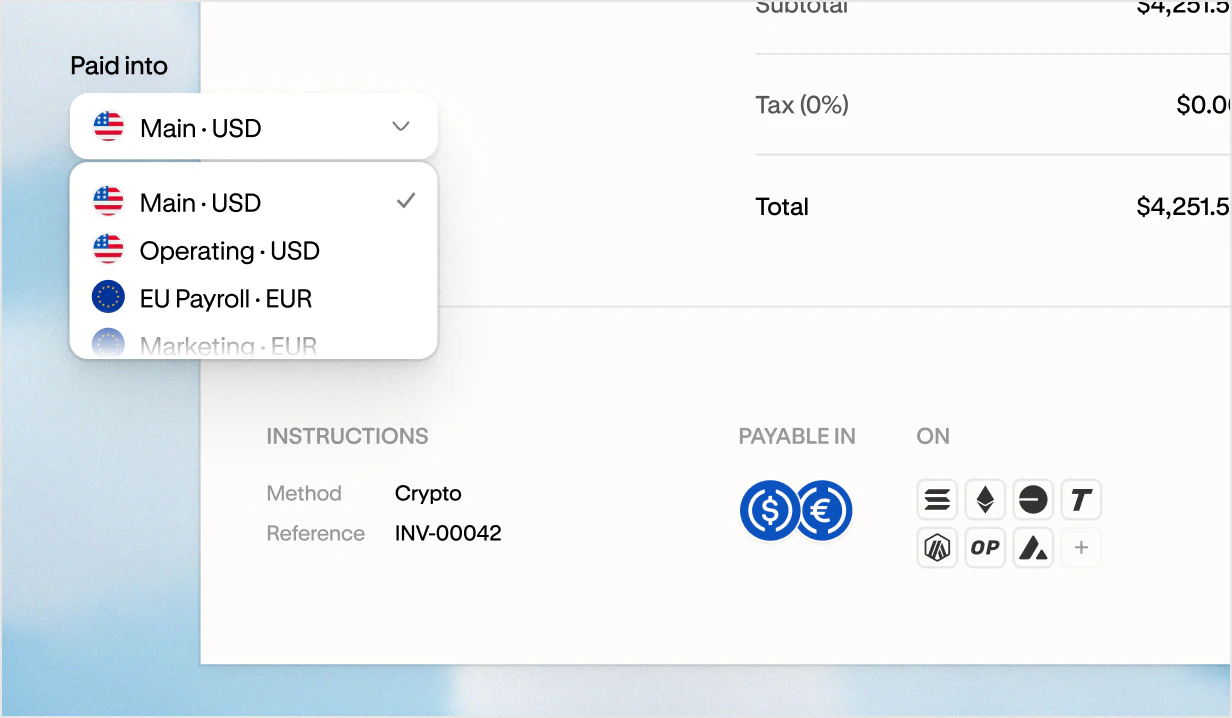Choose the Marketing · EUR account option
Screen dimensions: 1232x718
point(254,344)
